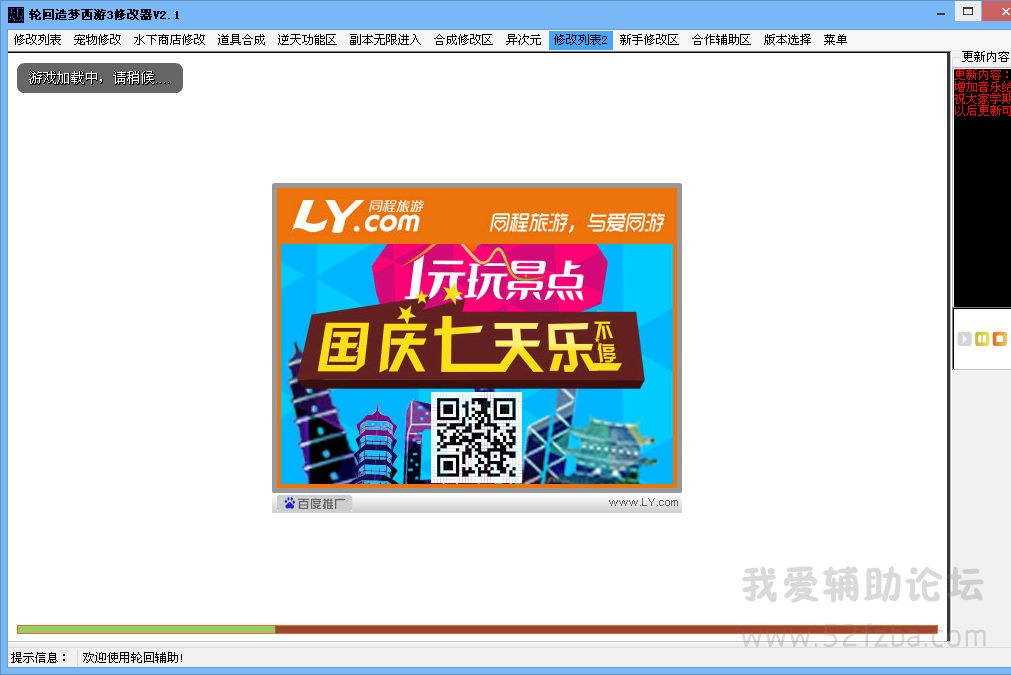
Task: Open the 宠物修改 menu
Action: click(97, 40)
